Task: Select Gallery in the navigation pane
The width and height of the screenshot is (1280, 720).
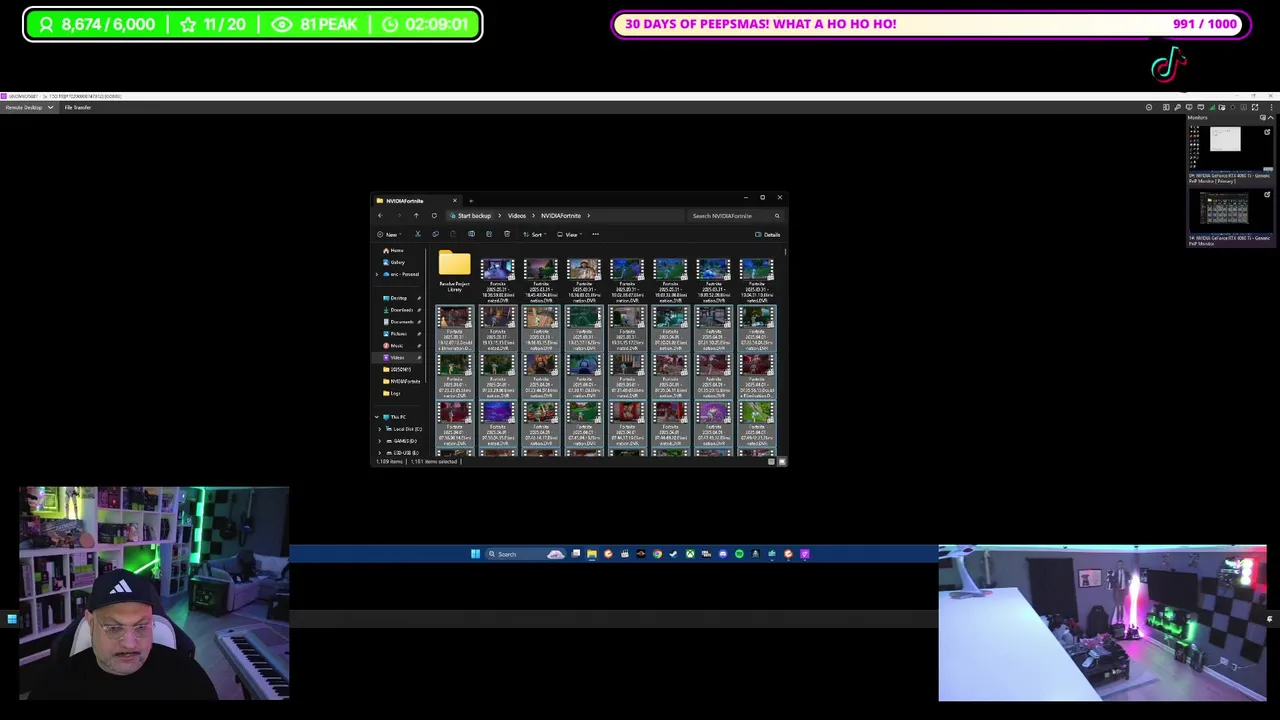Action: 395,262
